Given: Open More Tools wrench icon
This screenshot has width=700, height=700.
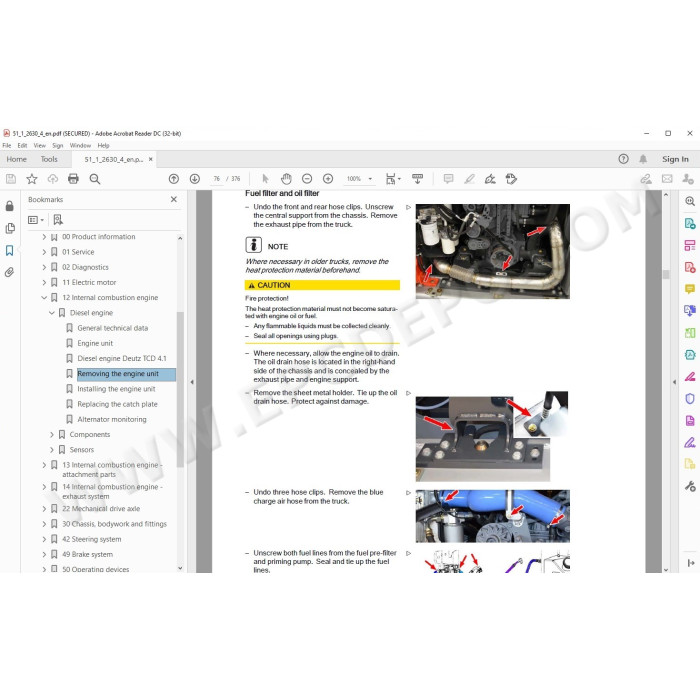Looking at the screenshot, I should [x=690, y=486].
